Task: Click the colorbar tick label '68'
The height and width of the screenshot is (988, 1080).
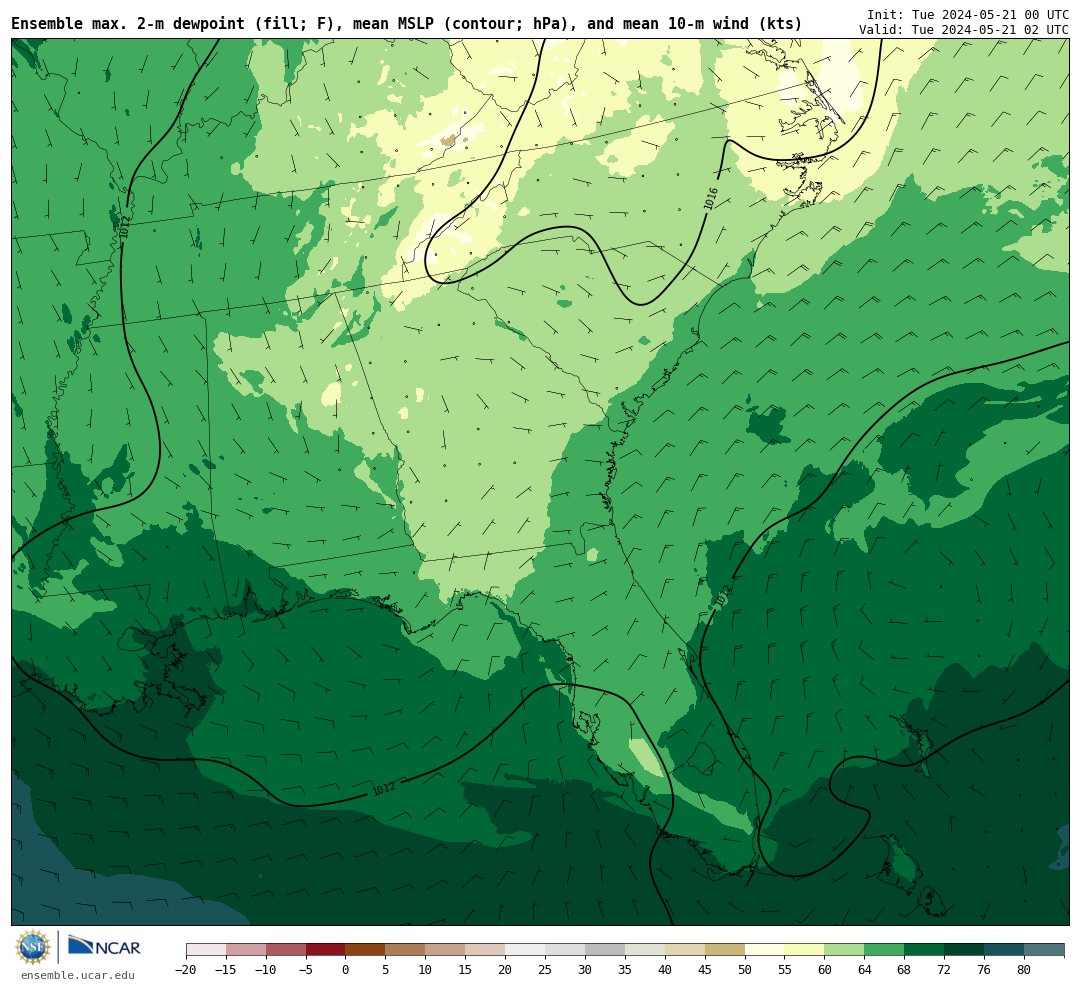Action: pyautogui.click(x=904, y=970)
